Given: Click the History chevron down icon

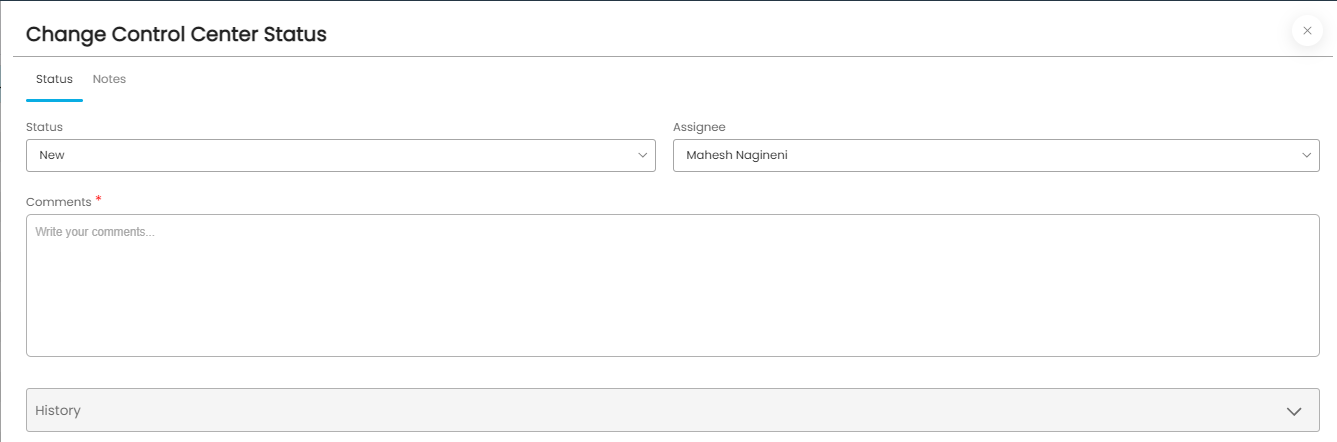Looking at the screenshot, I should 1294,411.
